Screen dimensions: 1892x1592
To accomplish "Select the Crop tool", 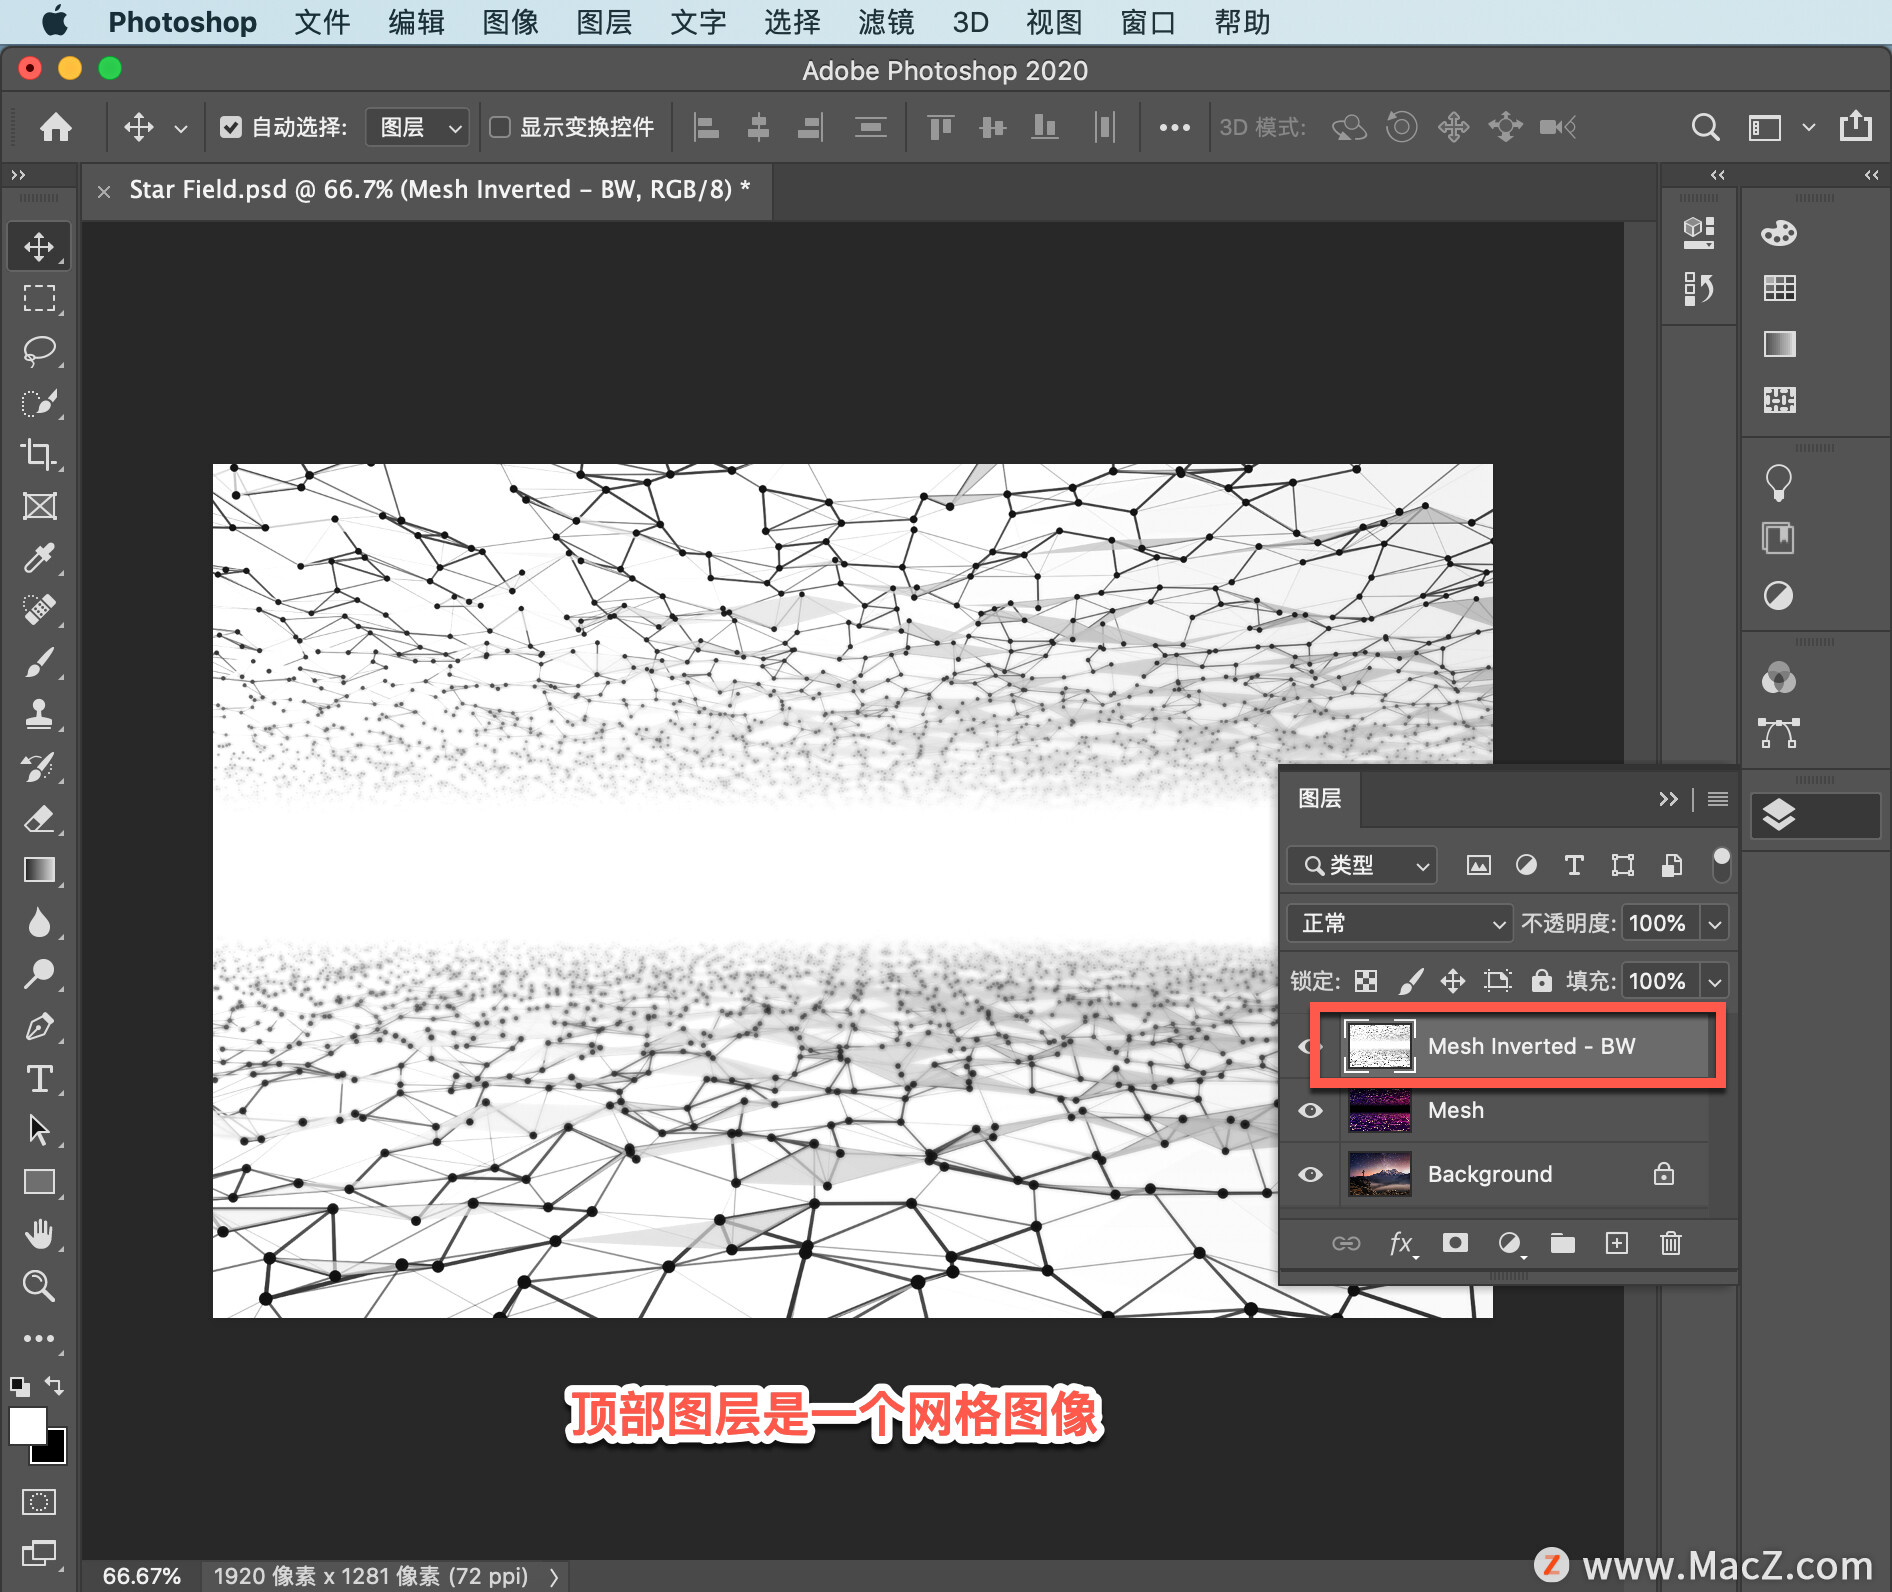I will tap(39, 454).
